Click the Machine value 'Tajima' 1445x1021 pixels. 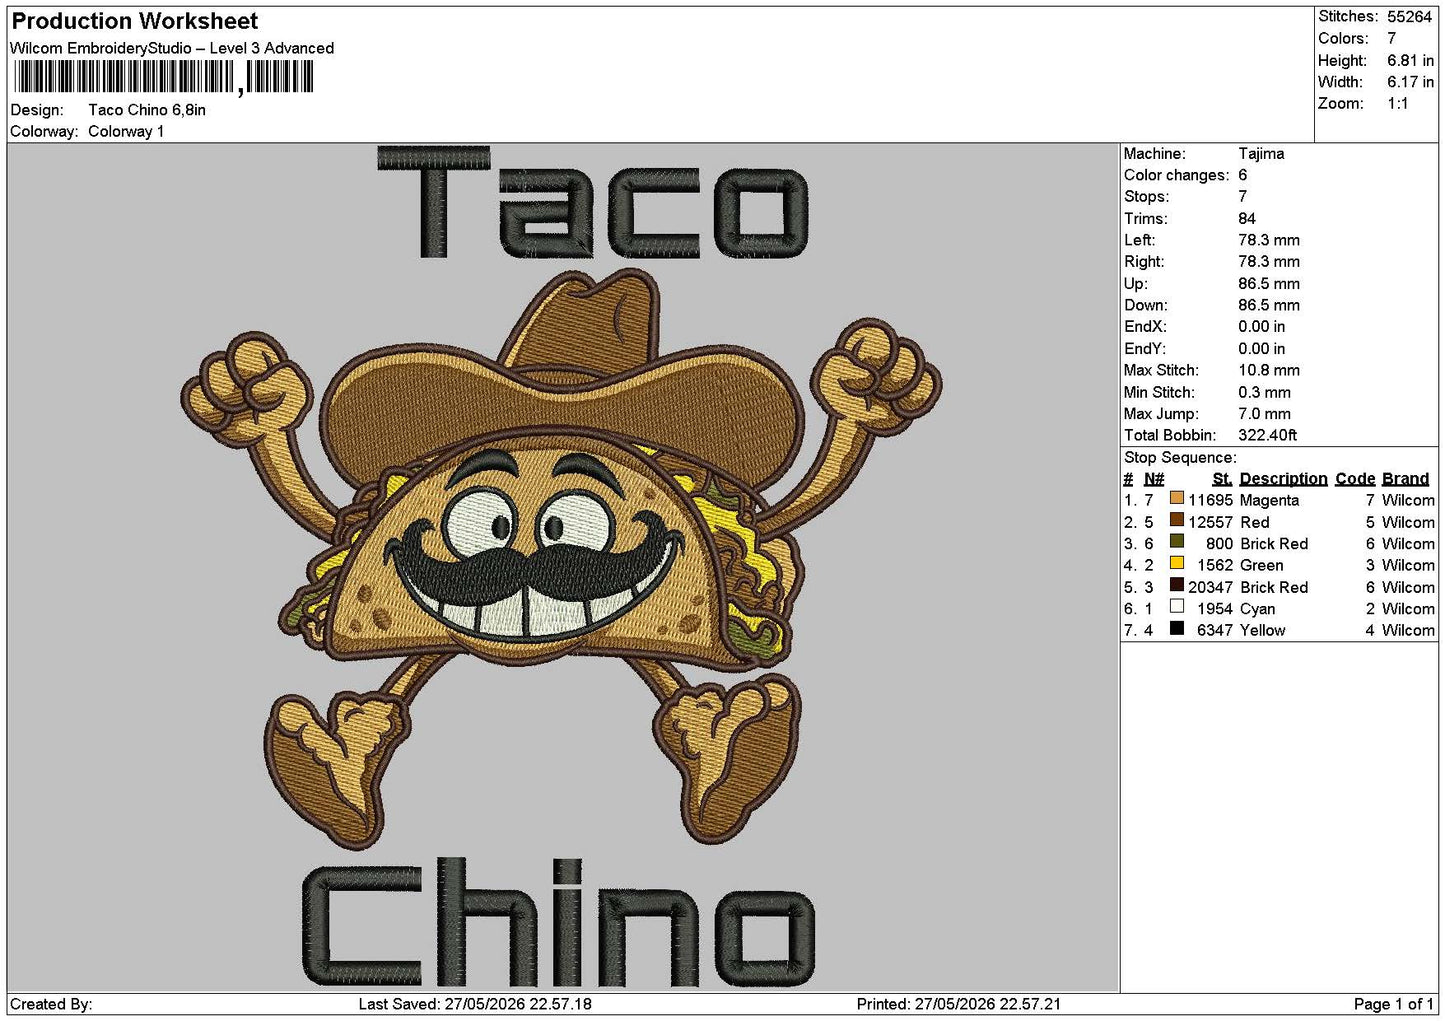pos(1261,153)
